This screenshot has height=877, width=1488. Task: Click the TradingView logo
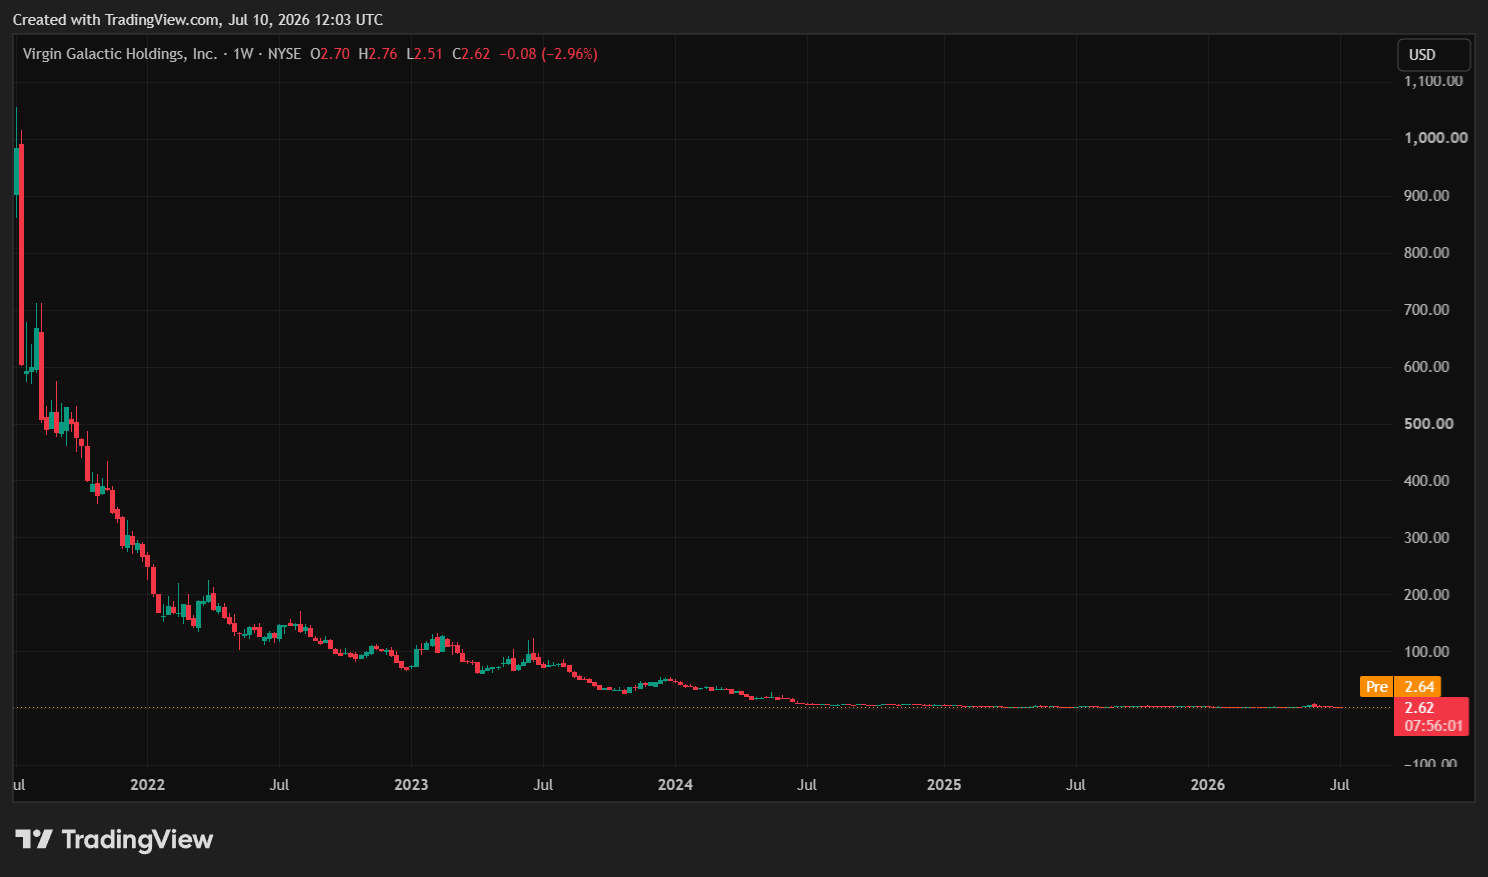114,839
